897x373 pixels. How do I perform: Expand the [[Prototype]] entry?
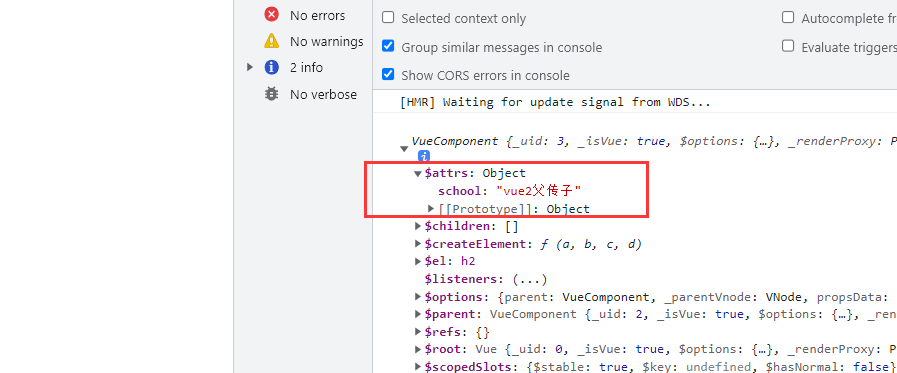click(431, 208)
